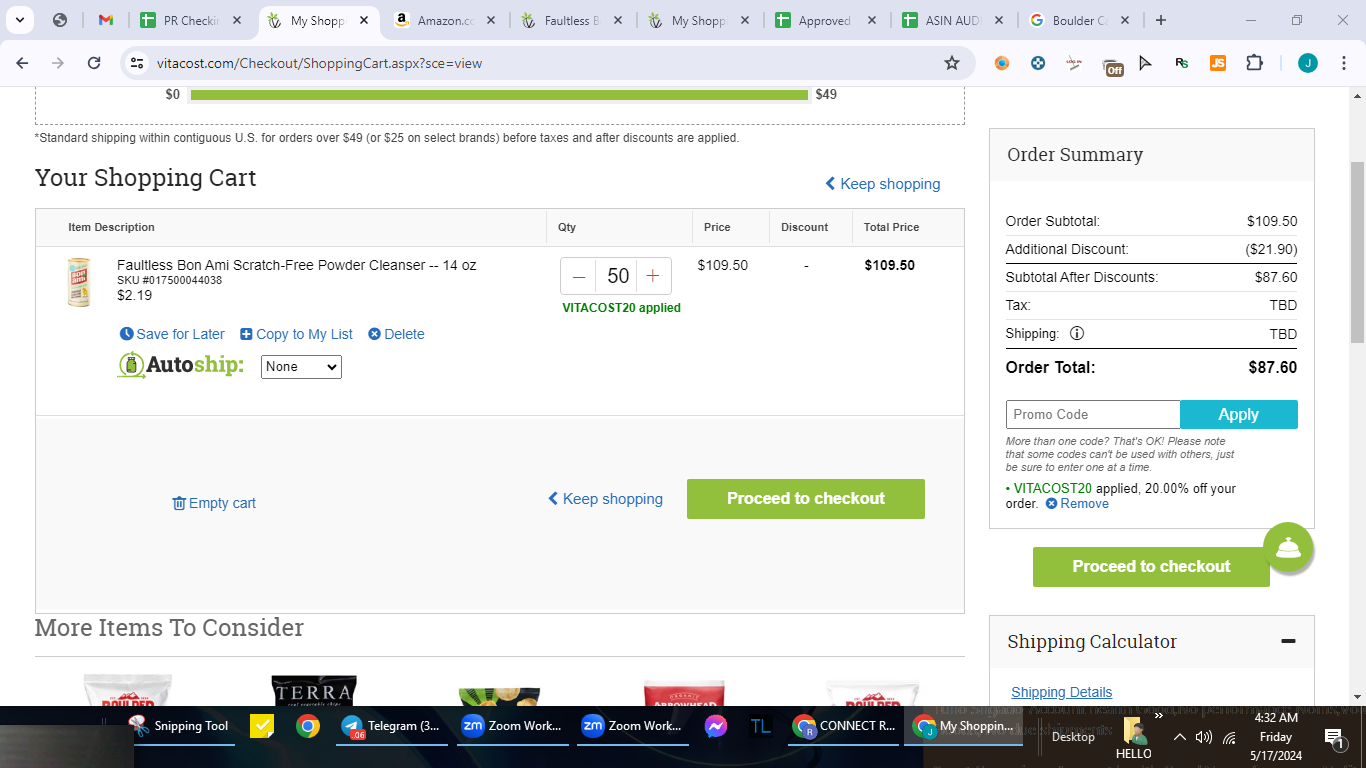Increase quantity with the plus button
The width and height of the screenshot is (1366, 768).
click(653, 276)
